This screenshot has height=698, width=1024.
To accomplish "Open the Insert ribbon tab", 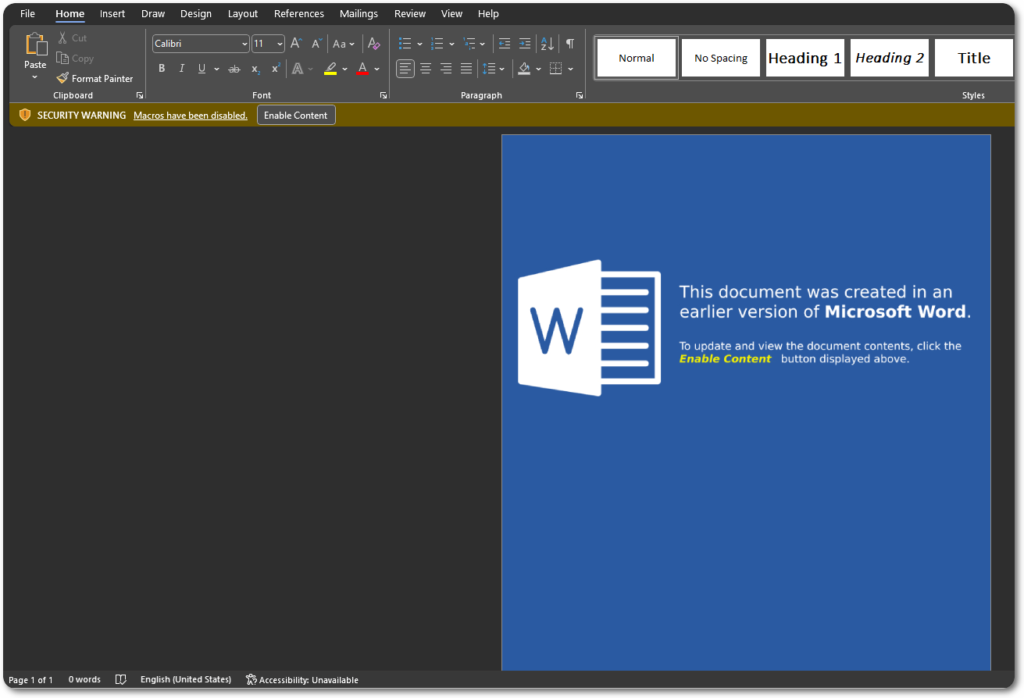I will 112,14.
